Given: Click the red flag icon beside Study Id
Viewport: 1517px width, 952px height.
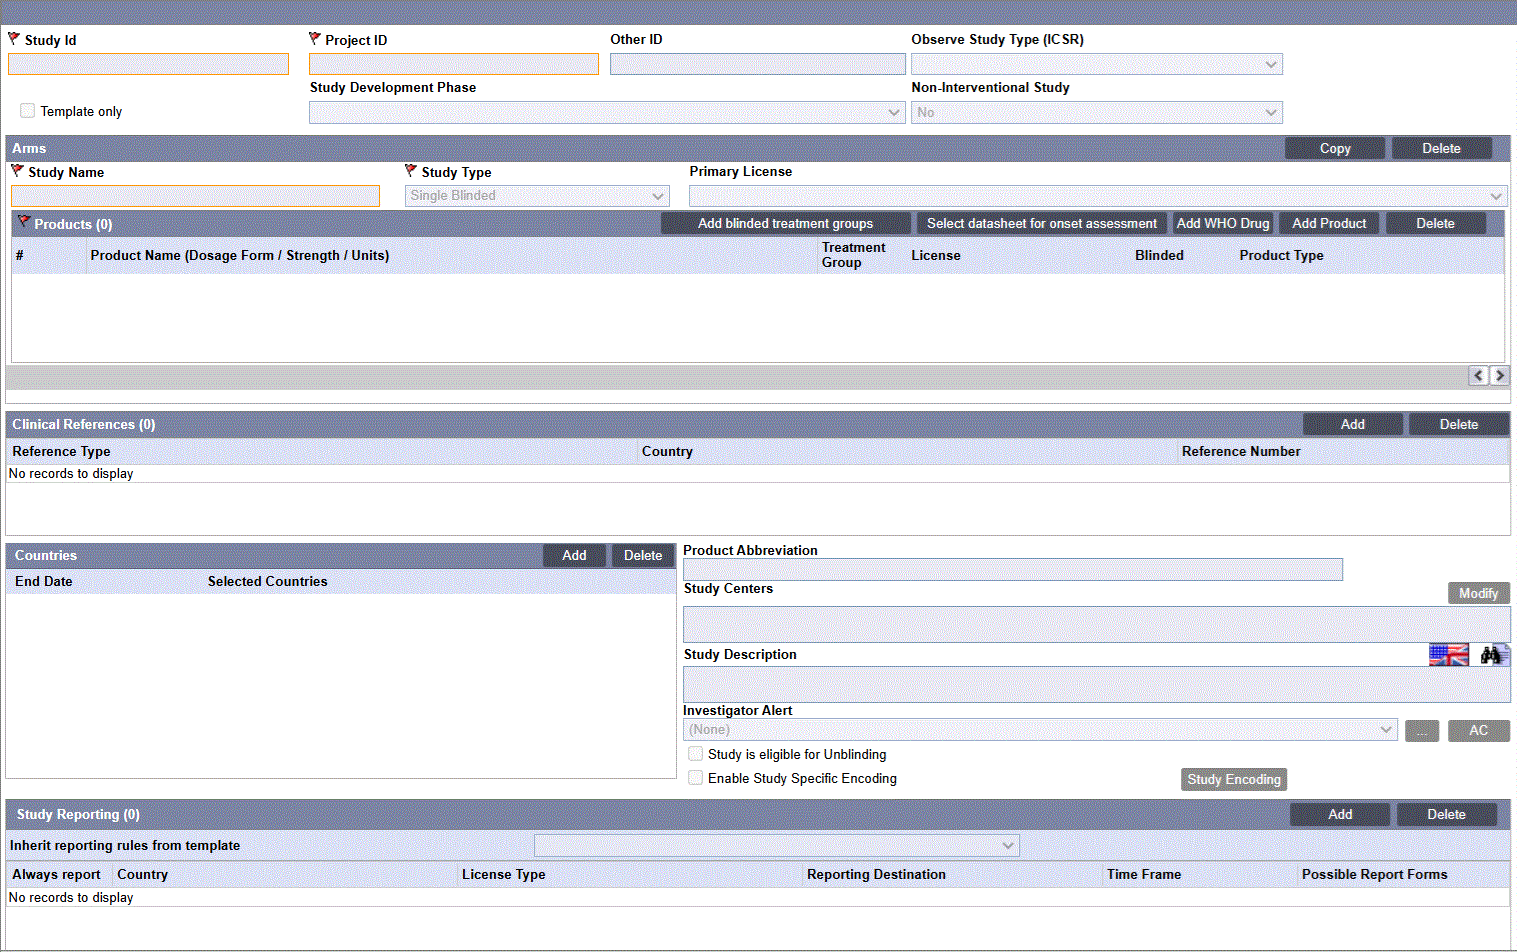Looking at the screenshot, I should pos(13,37).
